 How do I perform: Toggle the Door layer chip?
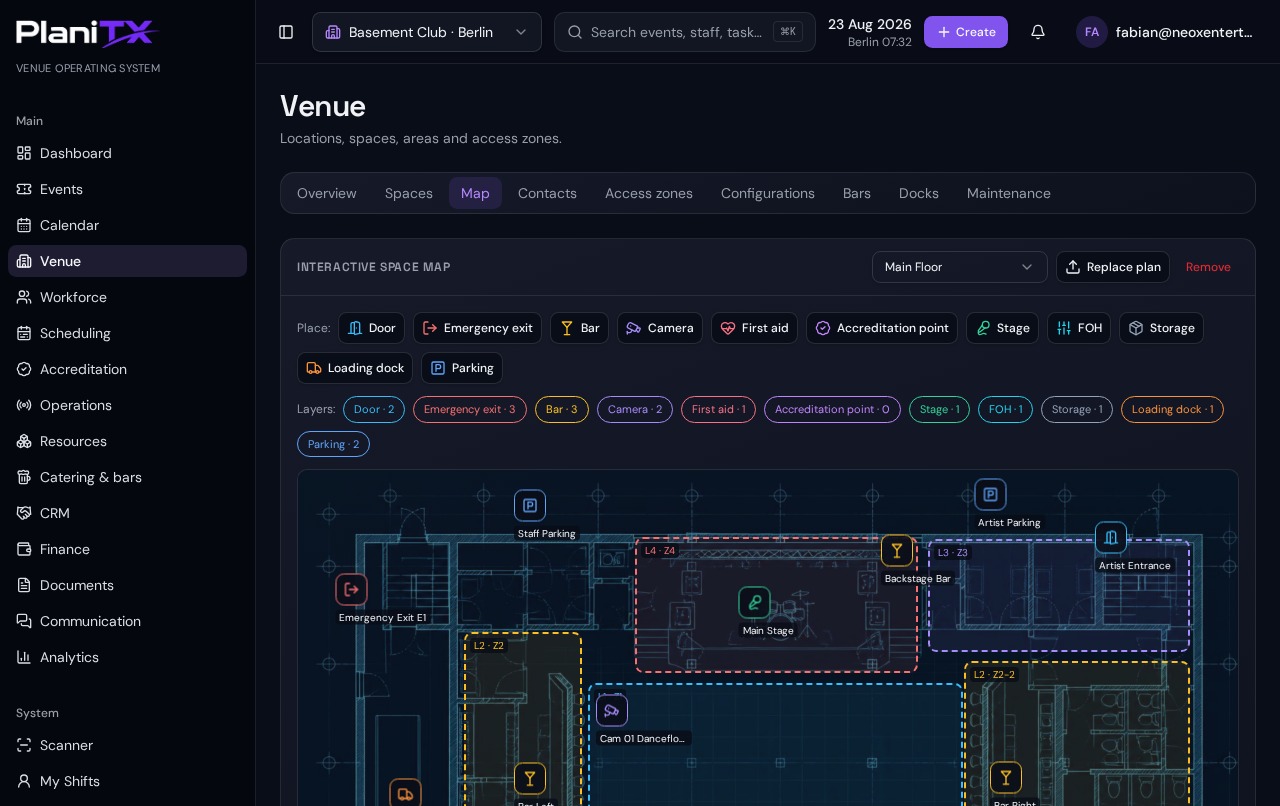(x=374, y=409)
